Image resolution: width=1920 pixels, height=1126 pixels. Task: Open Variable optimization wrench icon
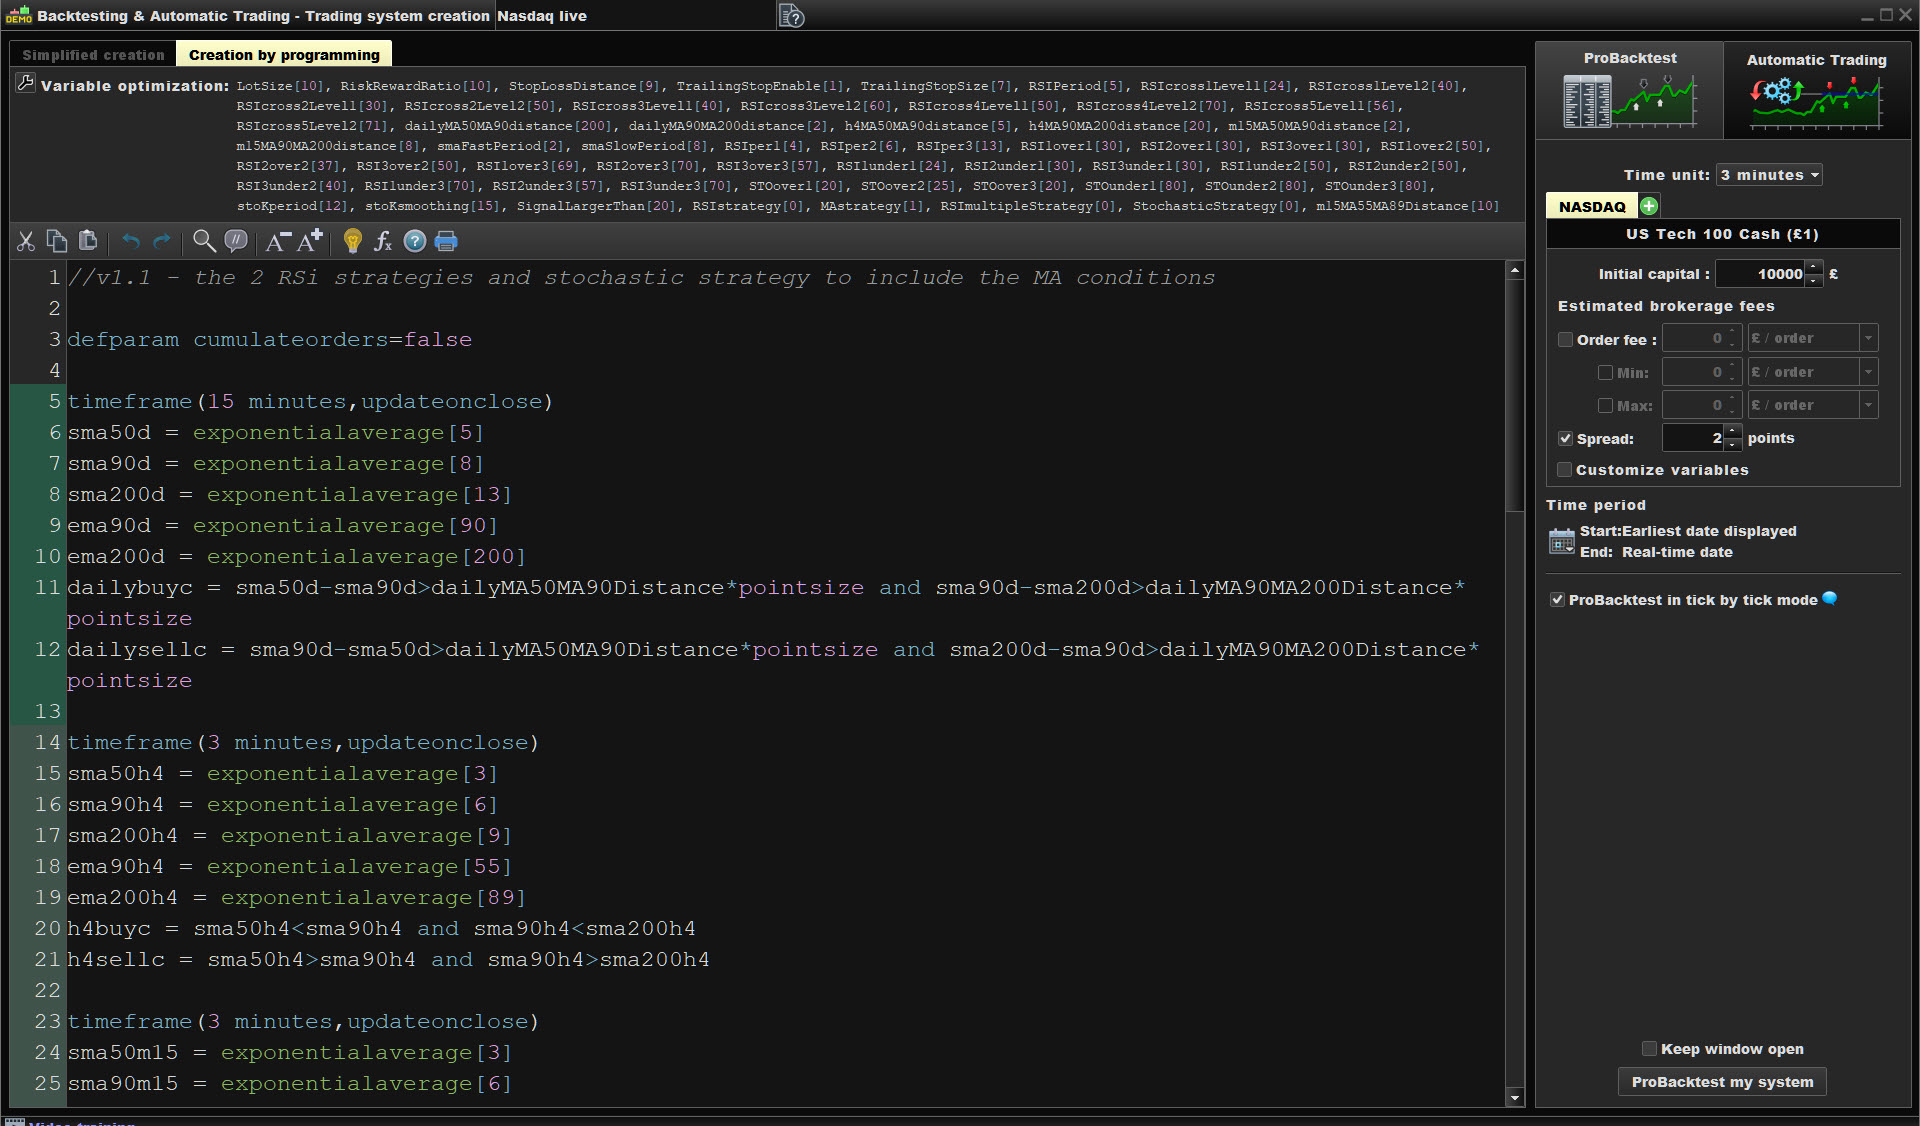click(x=26, y=84)
